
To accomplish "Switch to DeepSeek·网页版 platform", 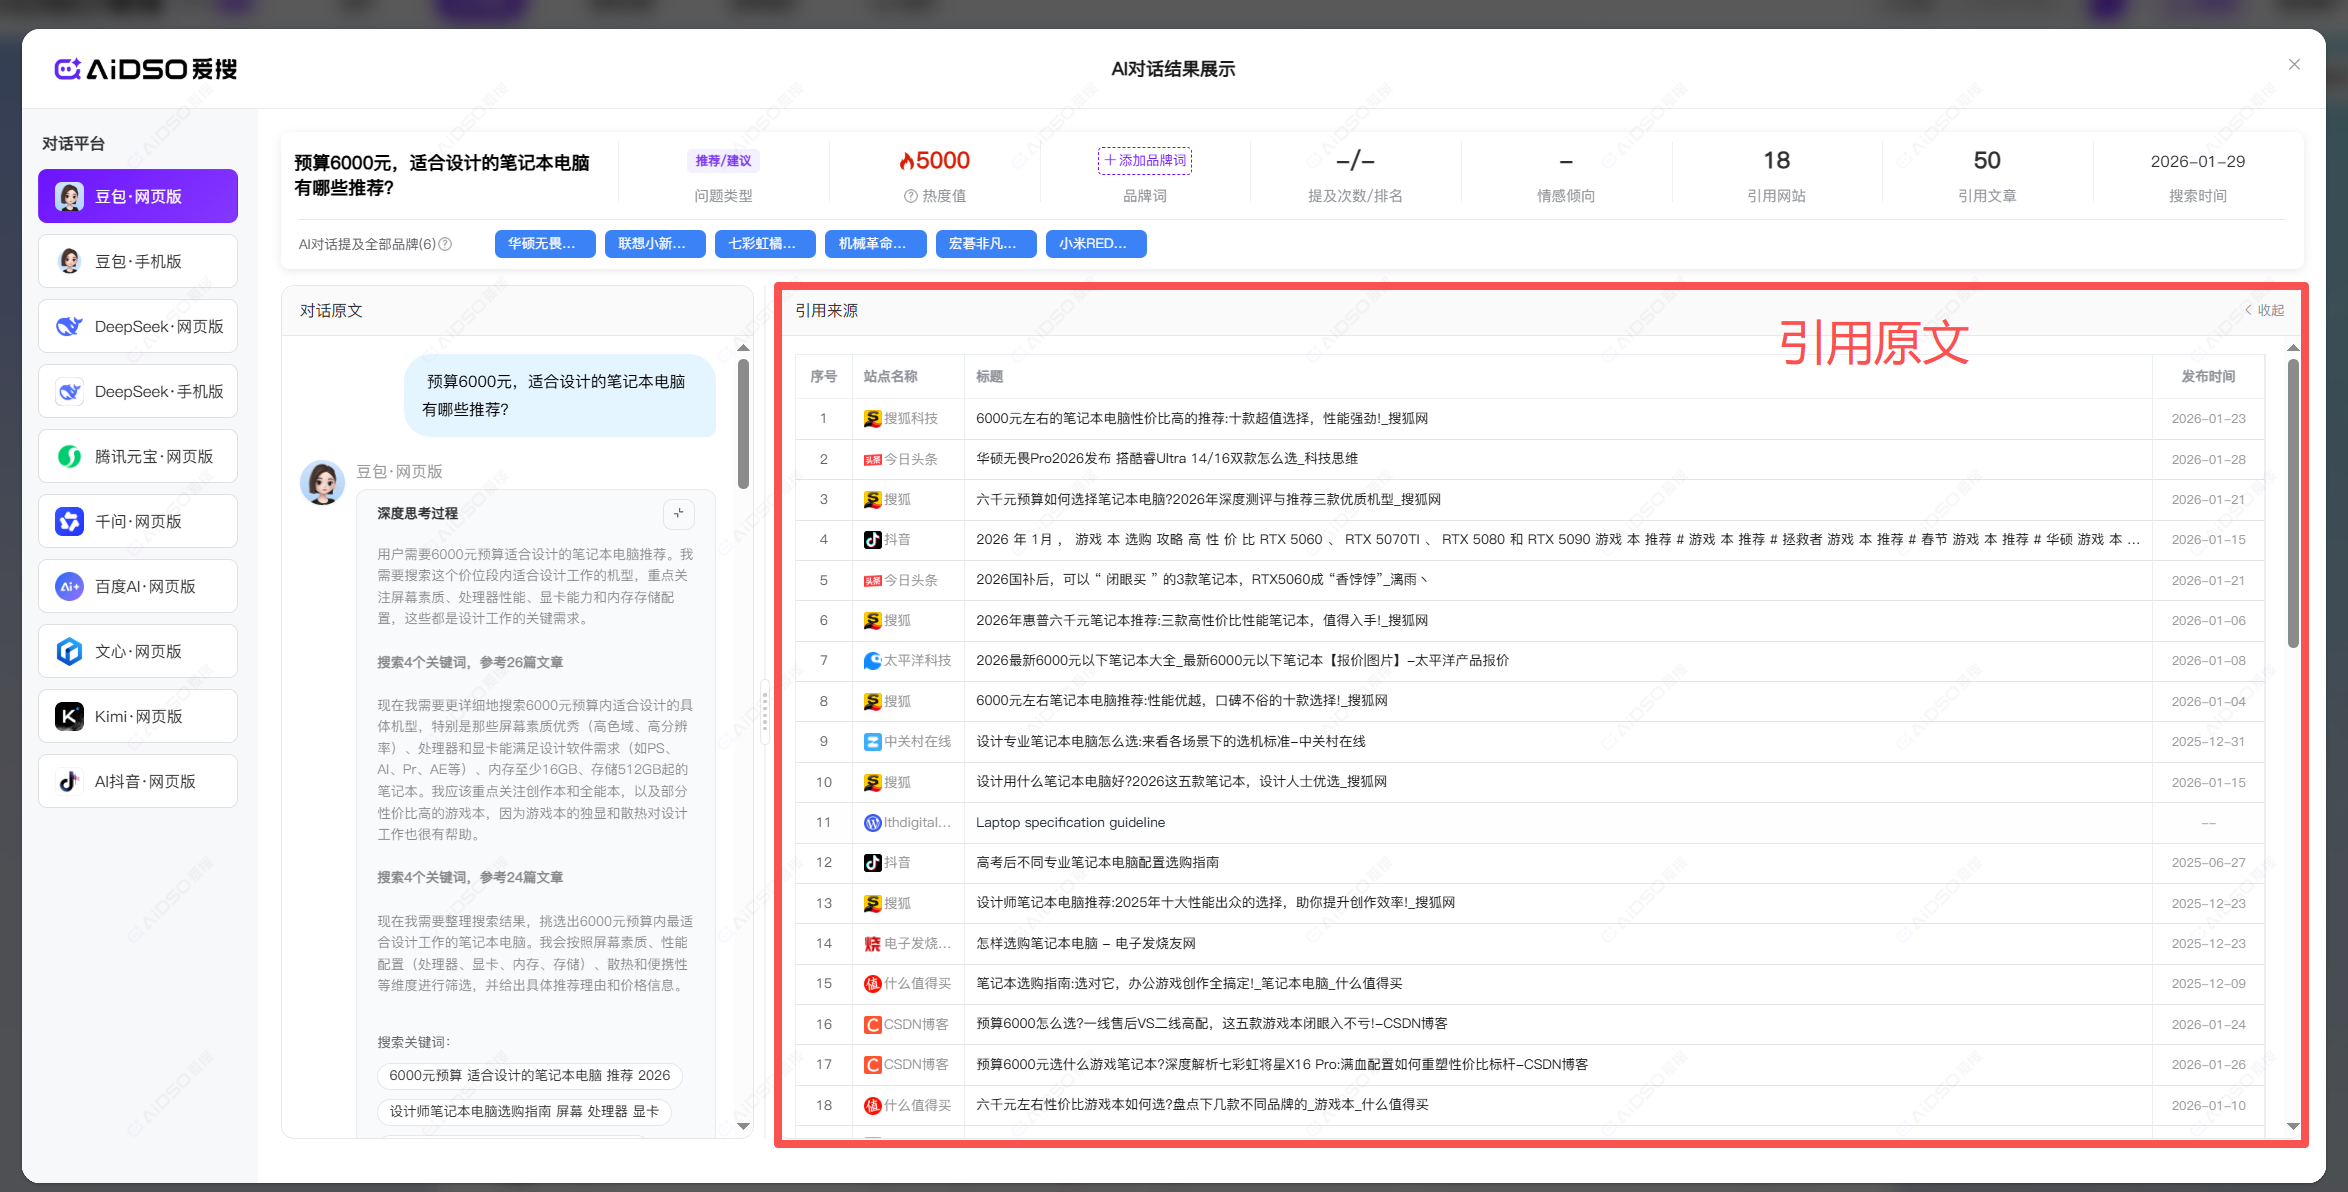I will click(138, 326).
